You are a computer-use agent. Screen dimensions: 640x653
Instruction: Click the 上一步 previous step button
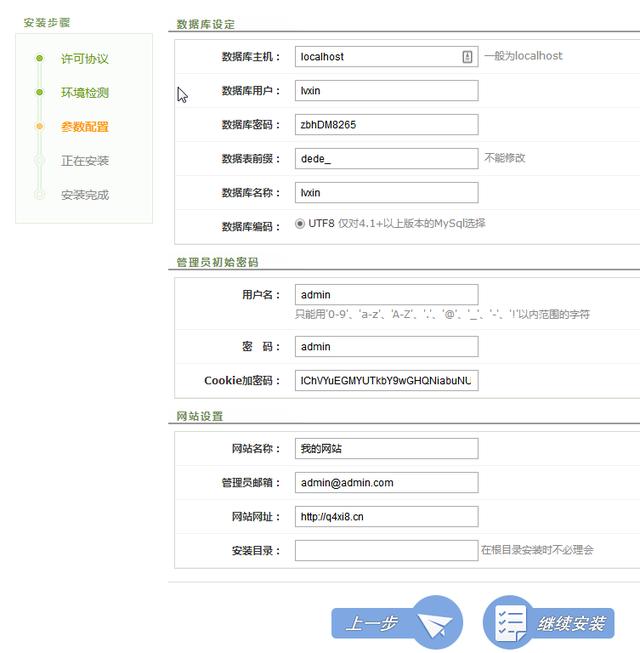click(x=397, y=623)
